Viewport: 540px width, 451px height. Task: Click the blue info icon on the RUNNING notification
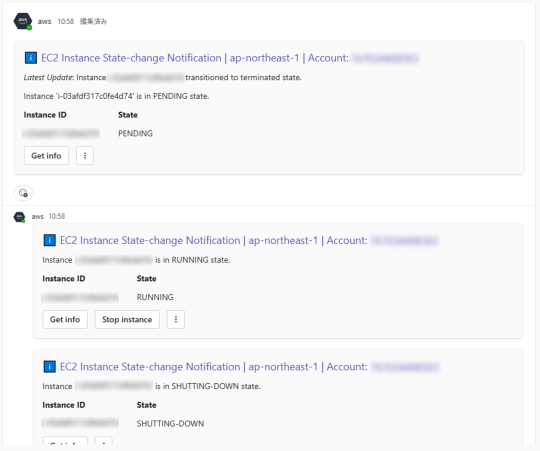(50, 240)
